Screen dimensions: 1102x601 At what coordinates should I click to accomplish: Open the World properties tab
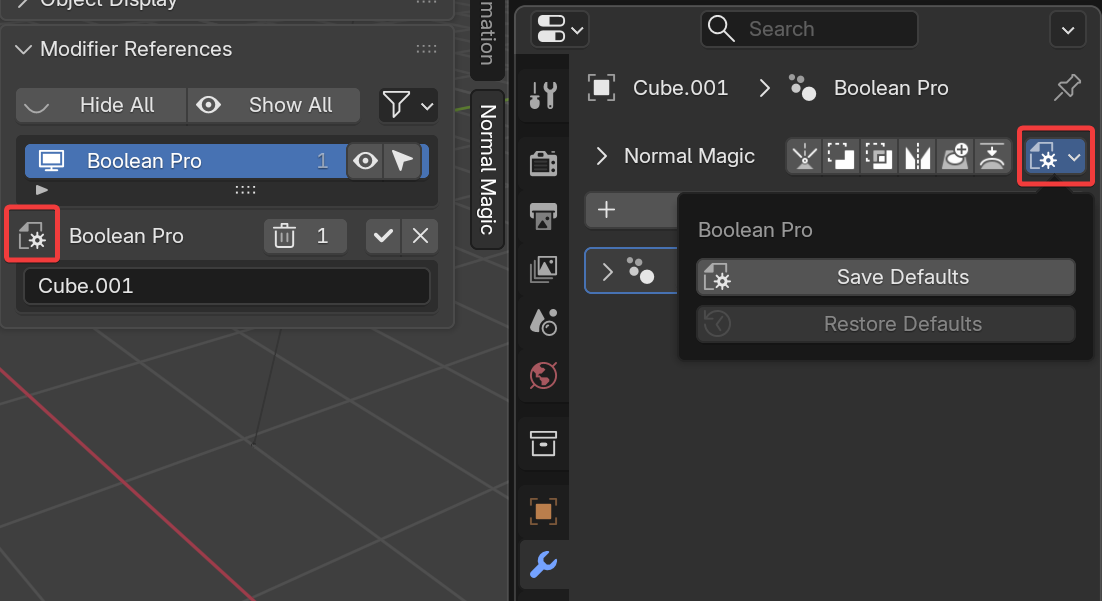tap(543, 375)
